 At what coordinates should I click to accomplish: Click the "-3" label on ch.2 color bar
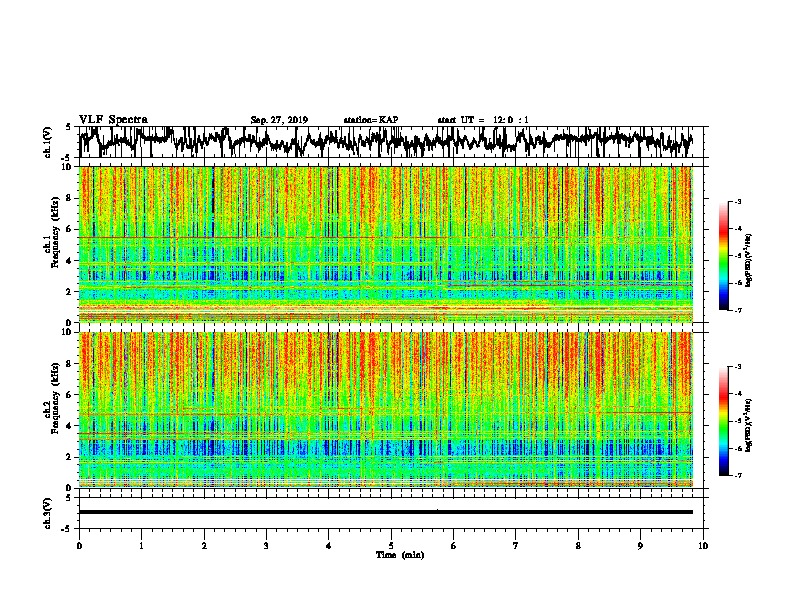click(x=737, y=367)
